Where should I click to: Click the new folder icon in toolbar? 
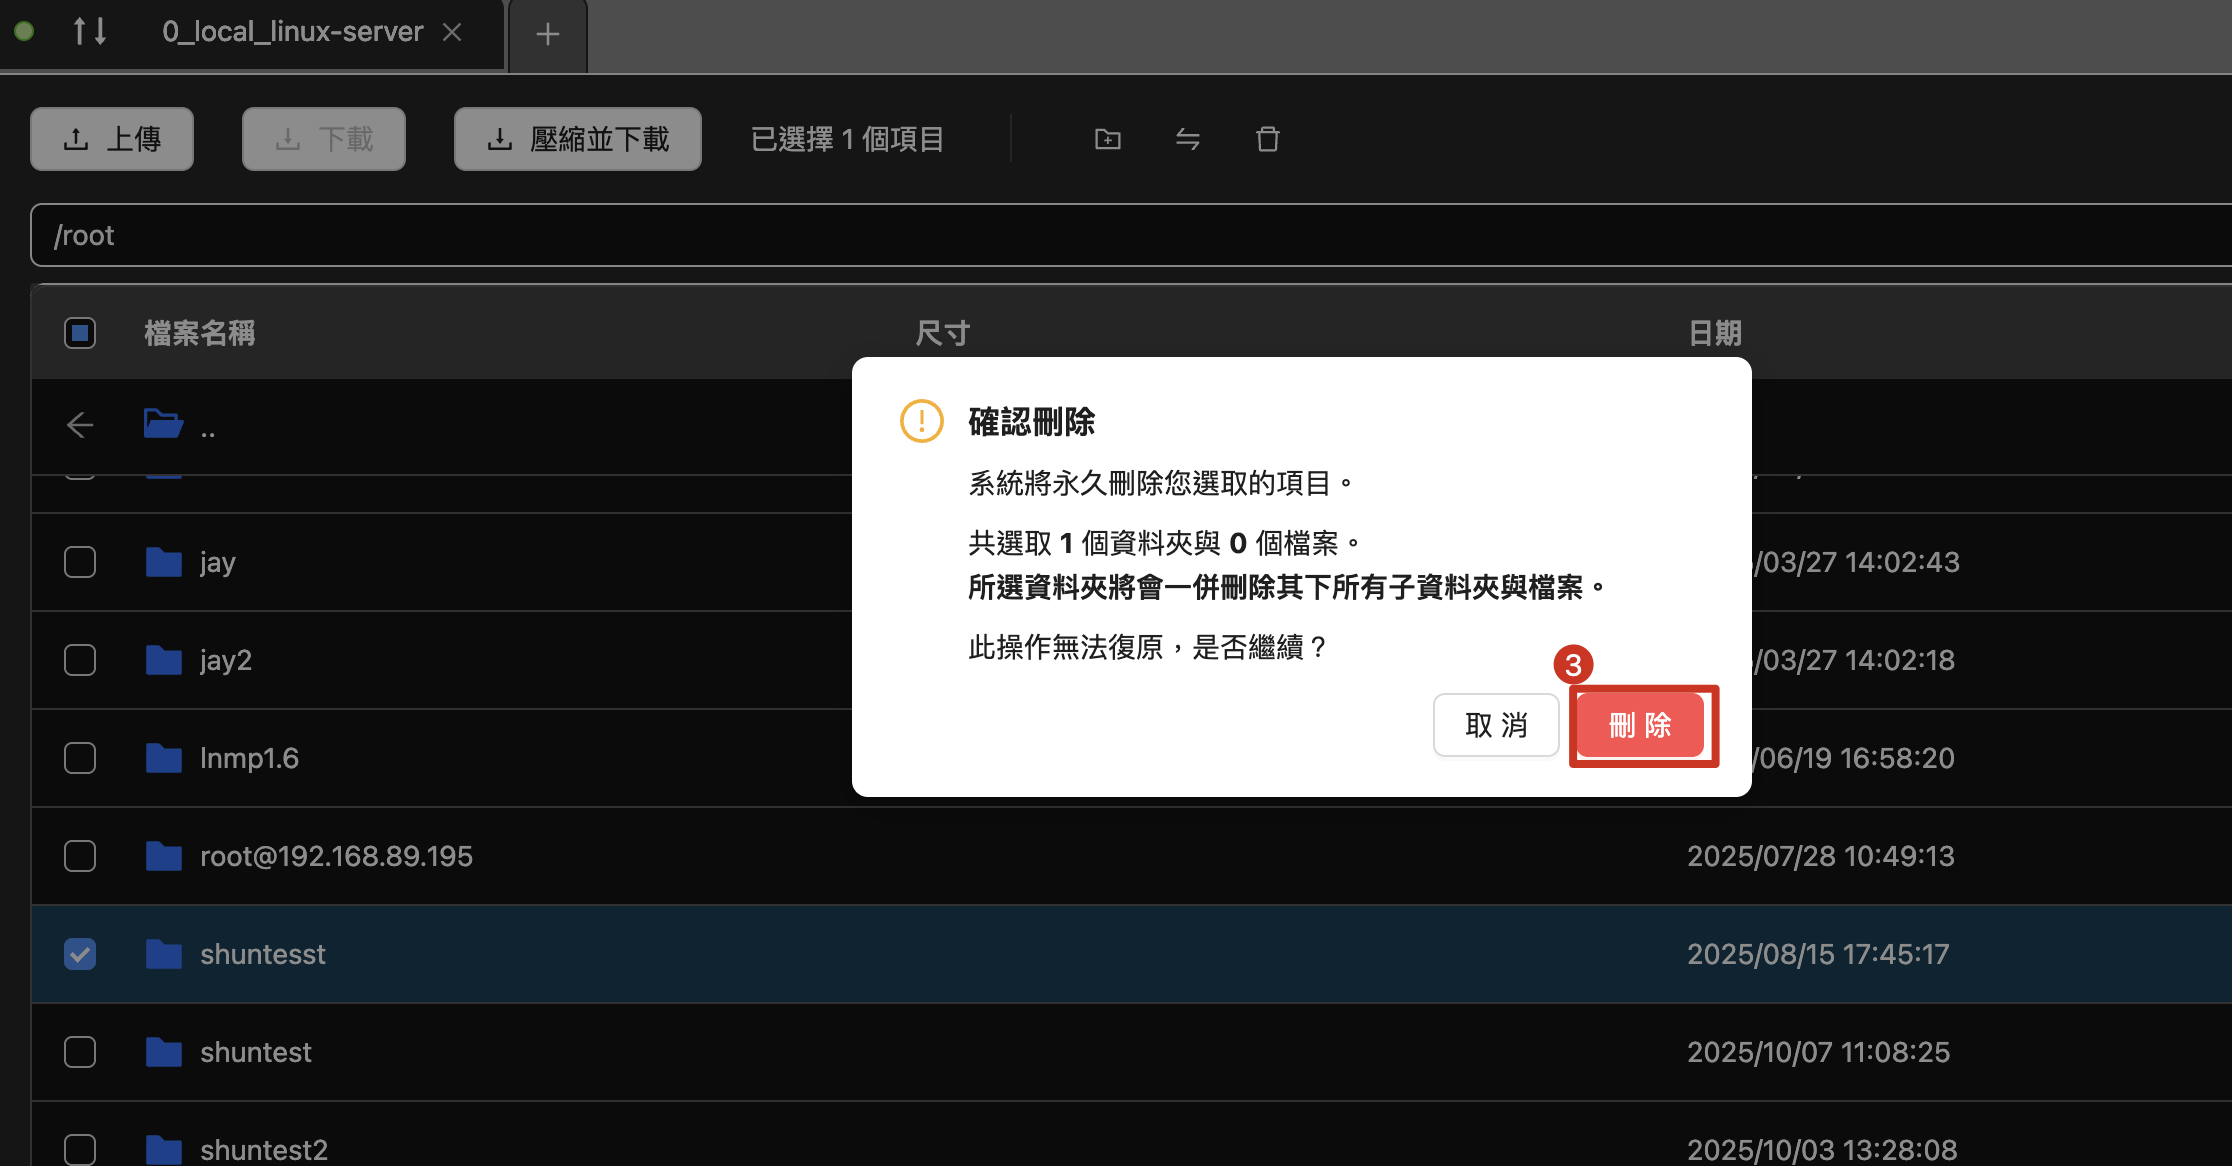pyautogui.click(x=1107, y=139)
